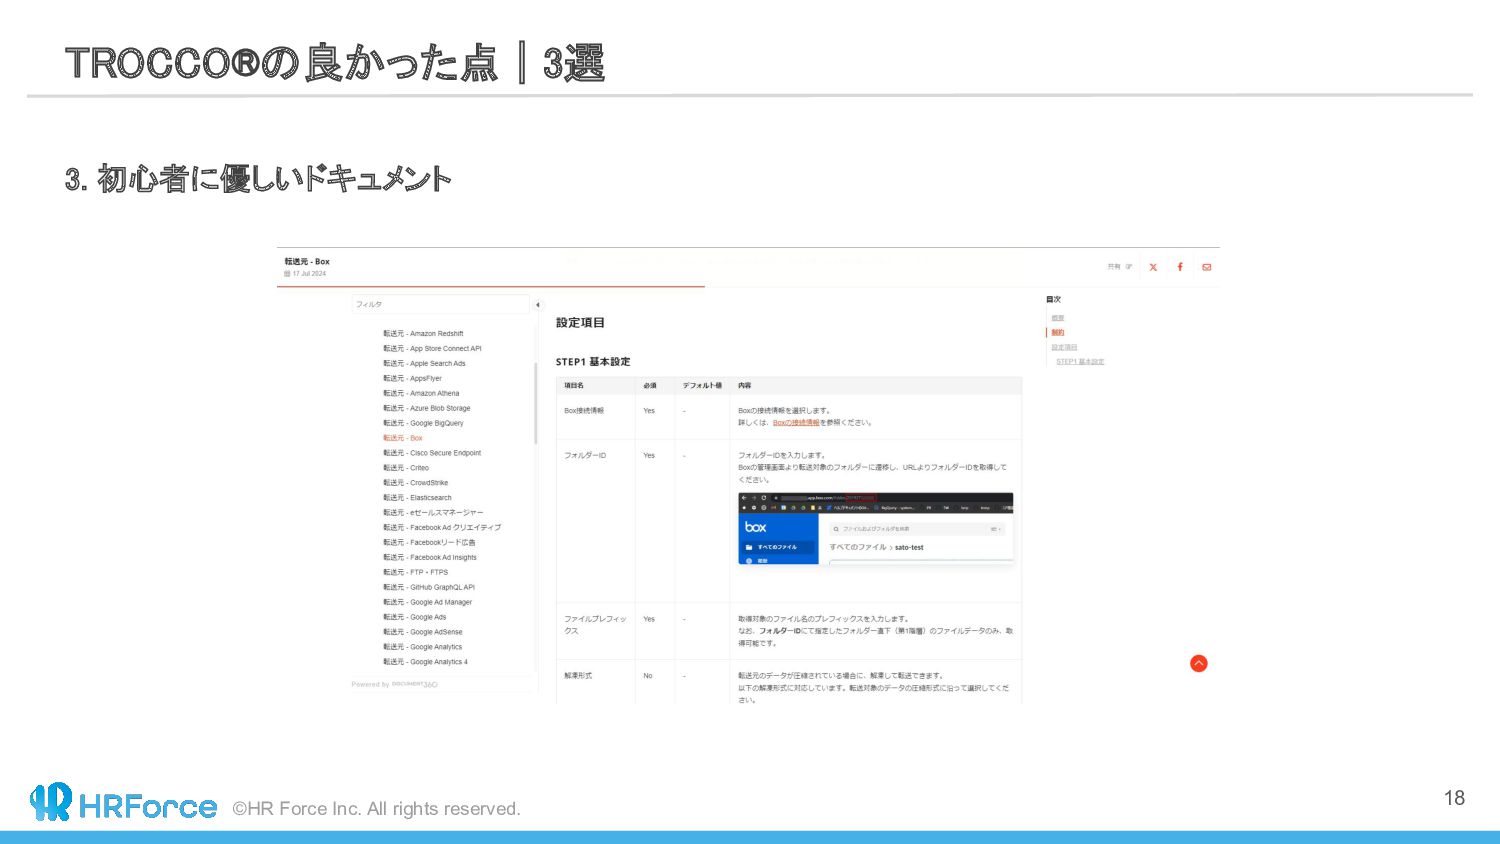Click the STEP1 基本設定 section heading
1500x844 pixels.
pyautogui.click(x=593, y=362)
